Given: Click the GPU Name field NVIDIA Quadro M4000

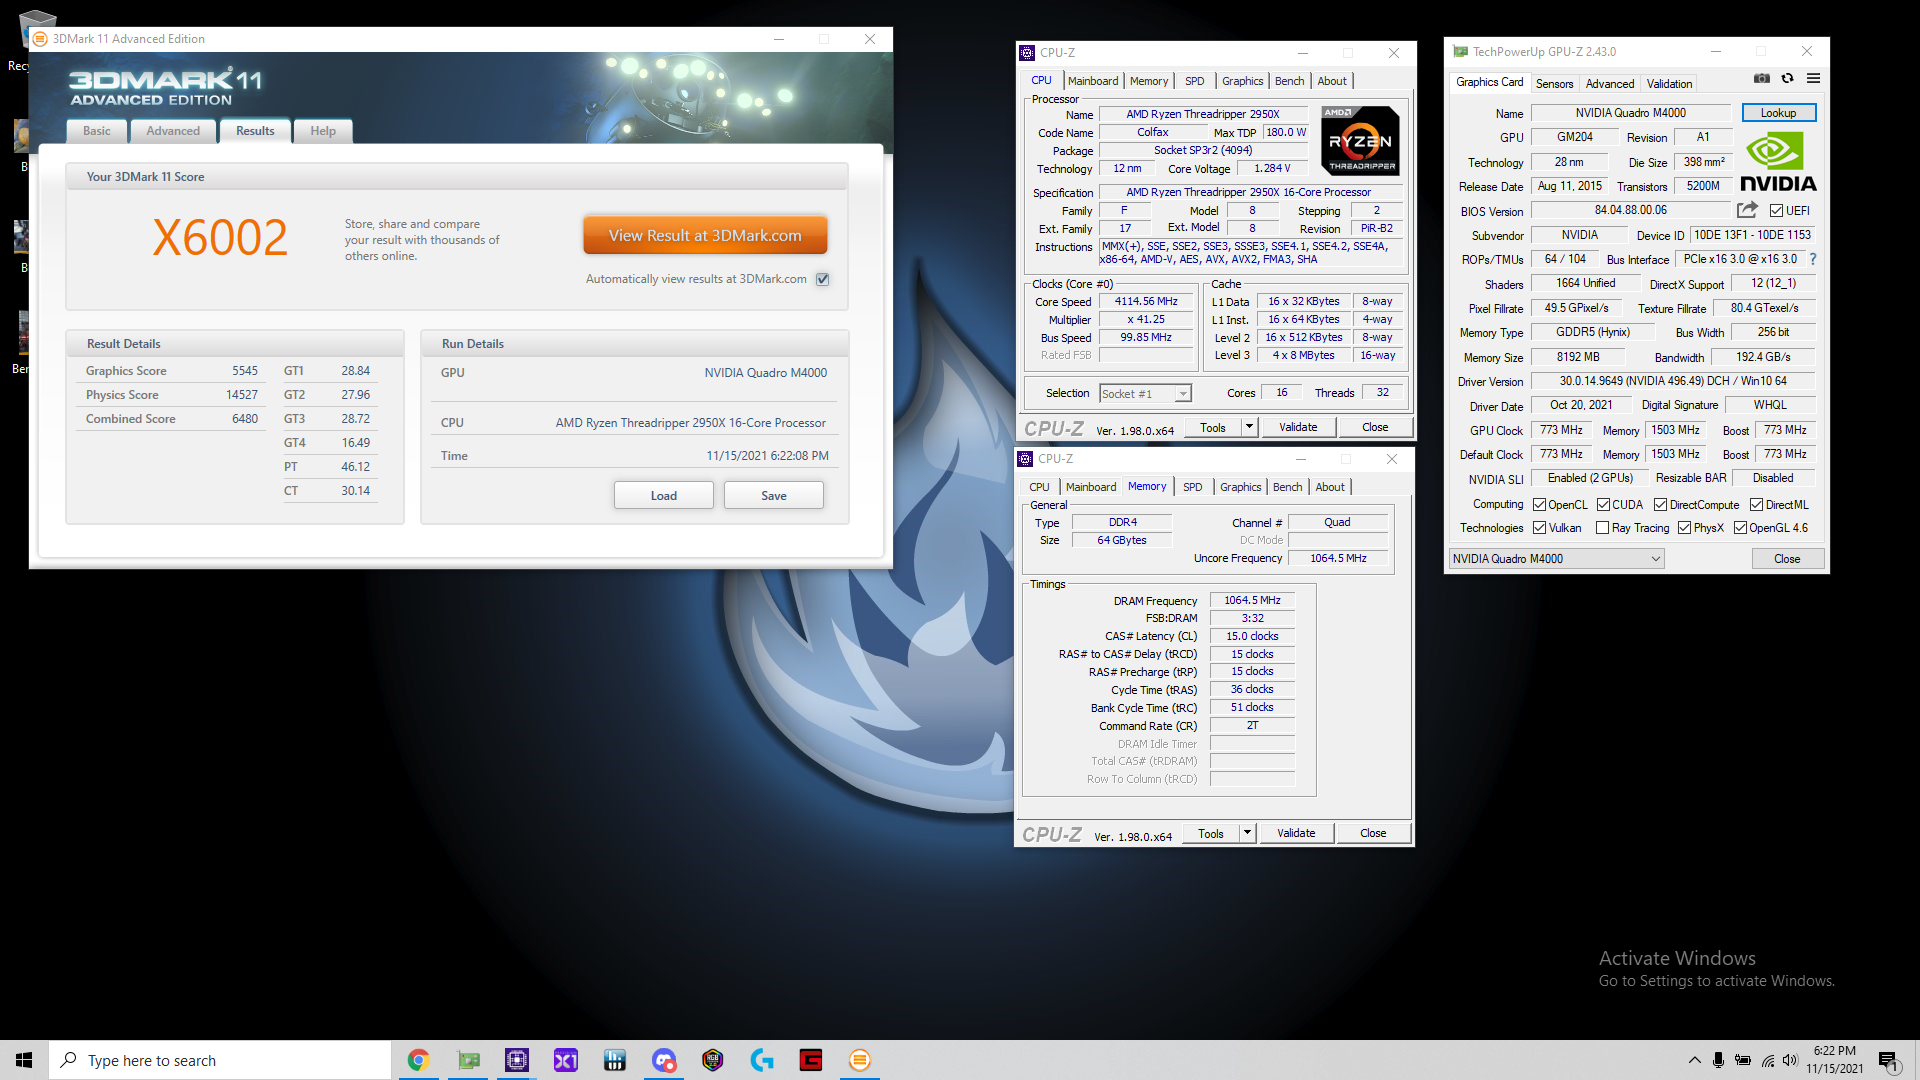Looking at the screenshot, I should coord(1630,113).
